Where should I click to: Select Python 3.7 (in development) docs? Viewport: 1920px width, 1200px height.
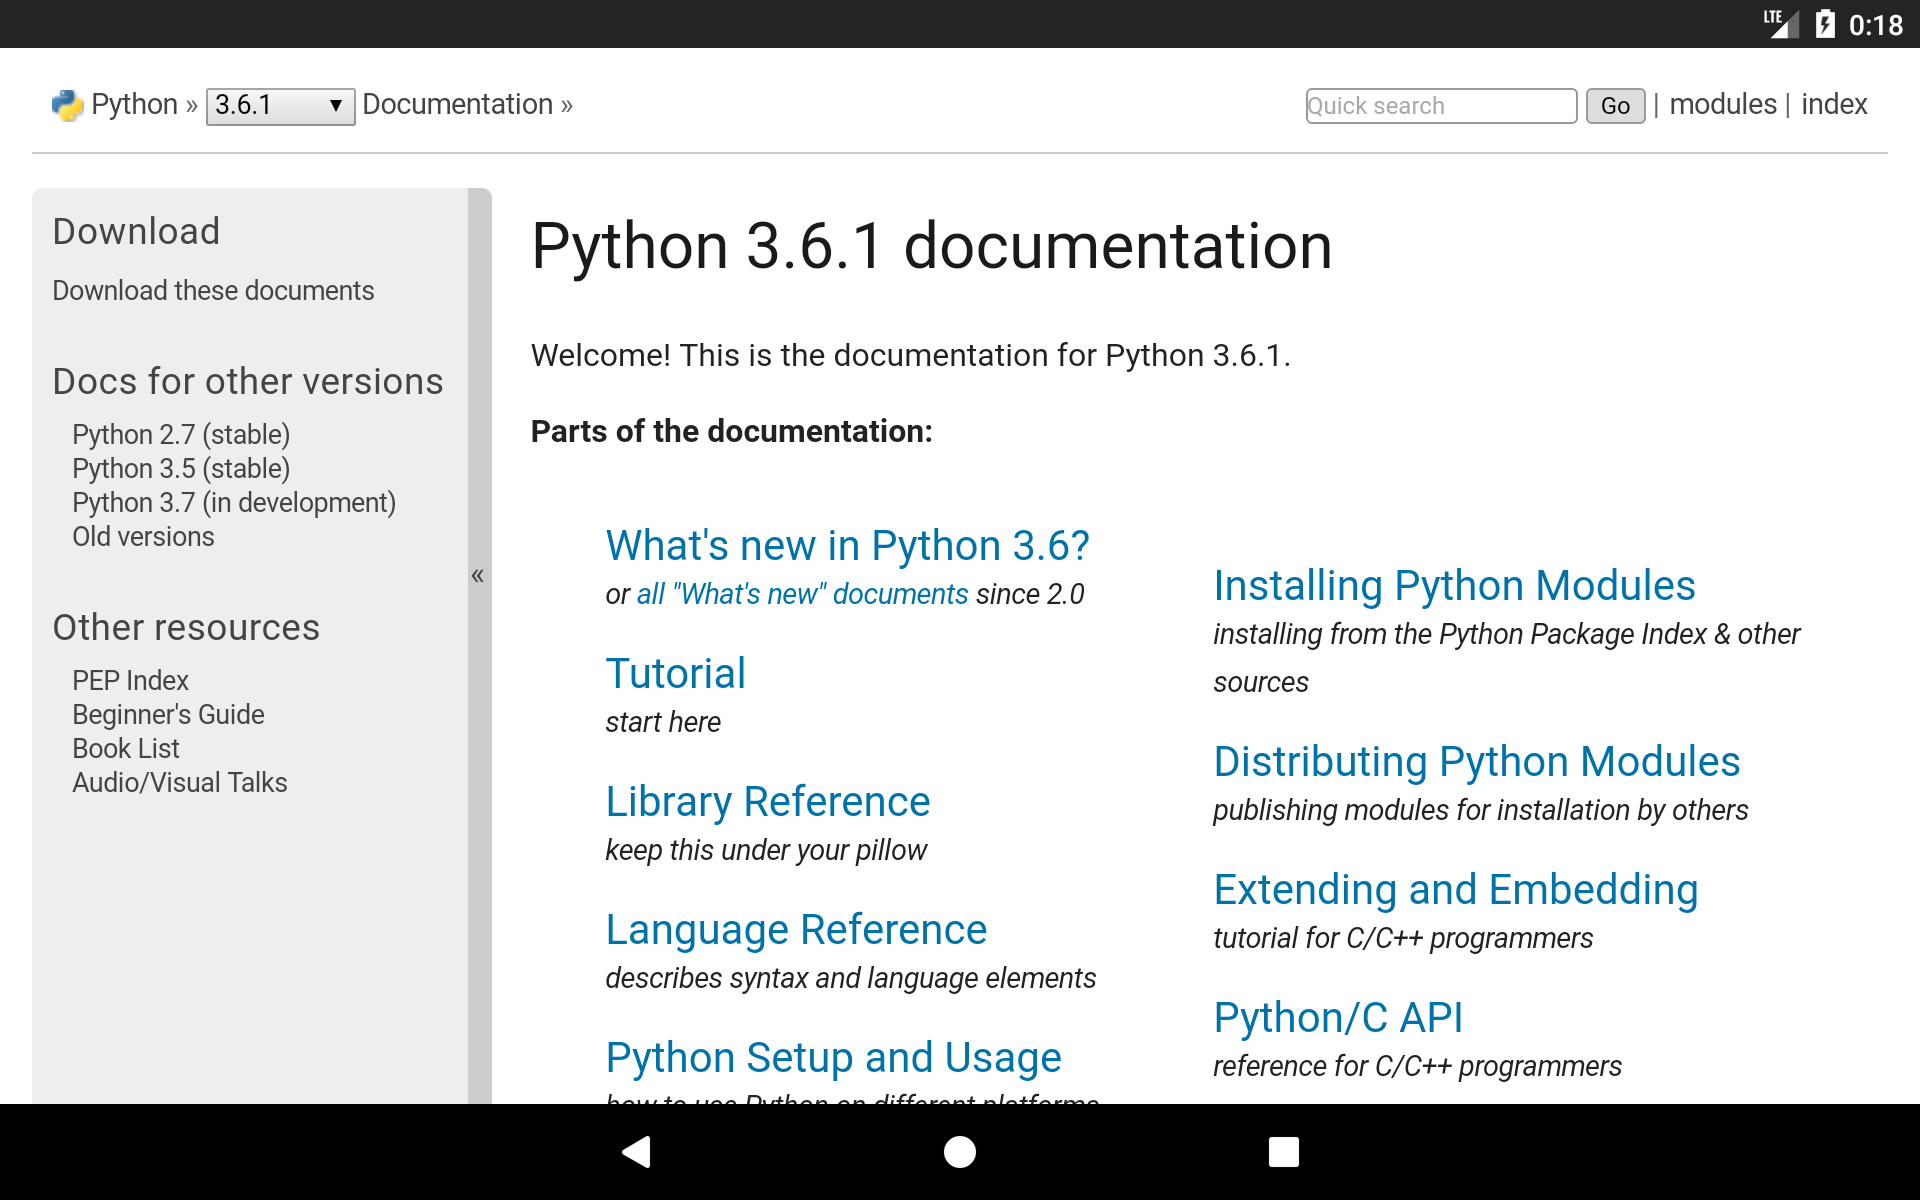(x=234, y=503)
